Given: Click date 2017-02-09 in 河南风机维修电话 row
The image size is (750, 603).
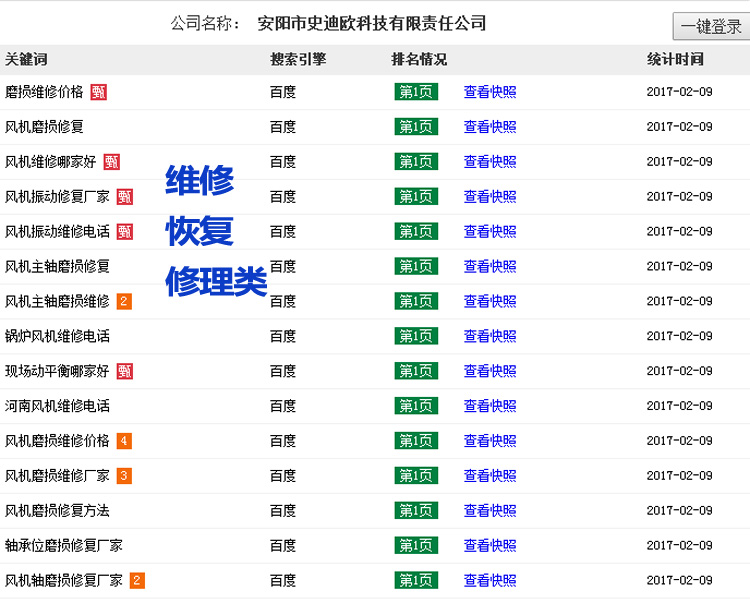Looking at the screenshot, I should coord(680,406).
